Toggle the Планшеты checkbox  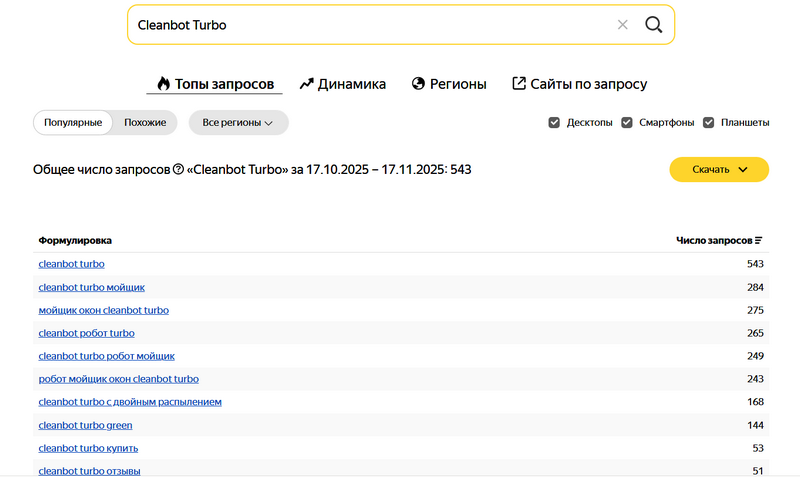[709, 123]
